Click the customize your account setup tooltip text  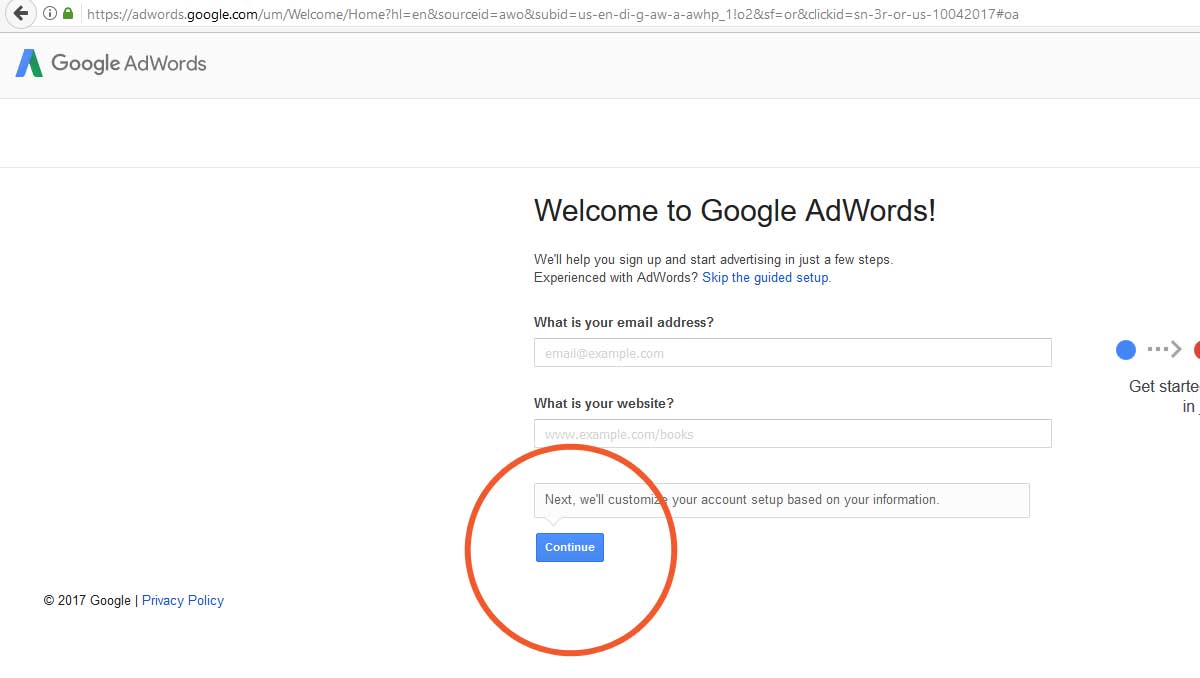point(742,499)
